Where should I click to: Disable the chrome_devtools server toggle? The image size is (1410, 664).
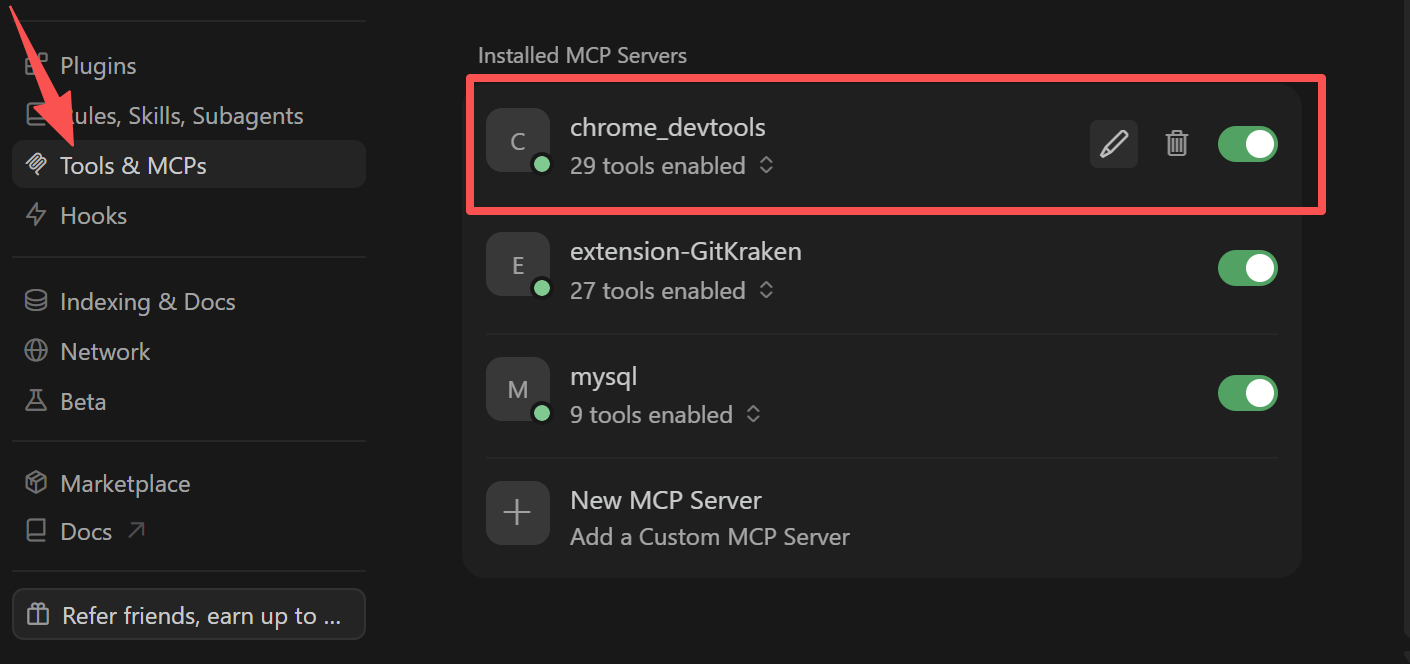[x=1248, y=144]
